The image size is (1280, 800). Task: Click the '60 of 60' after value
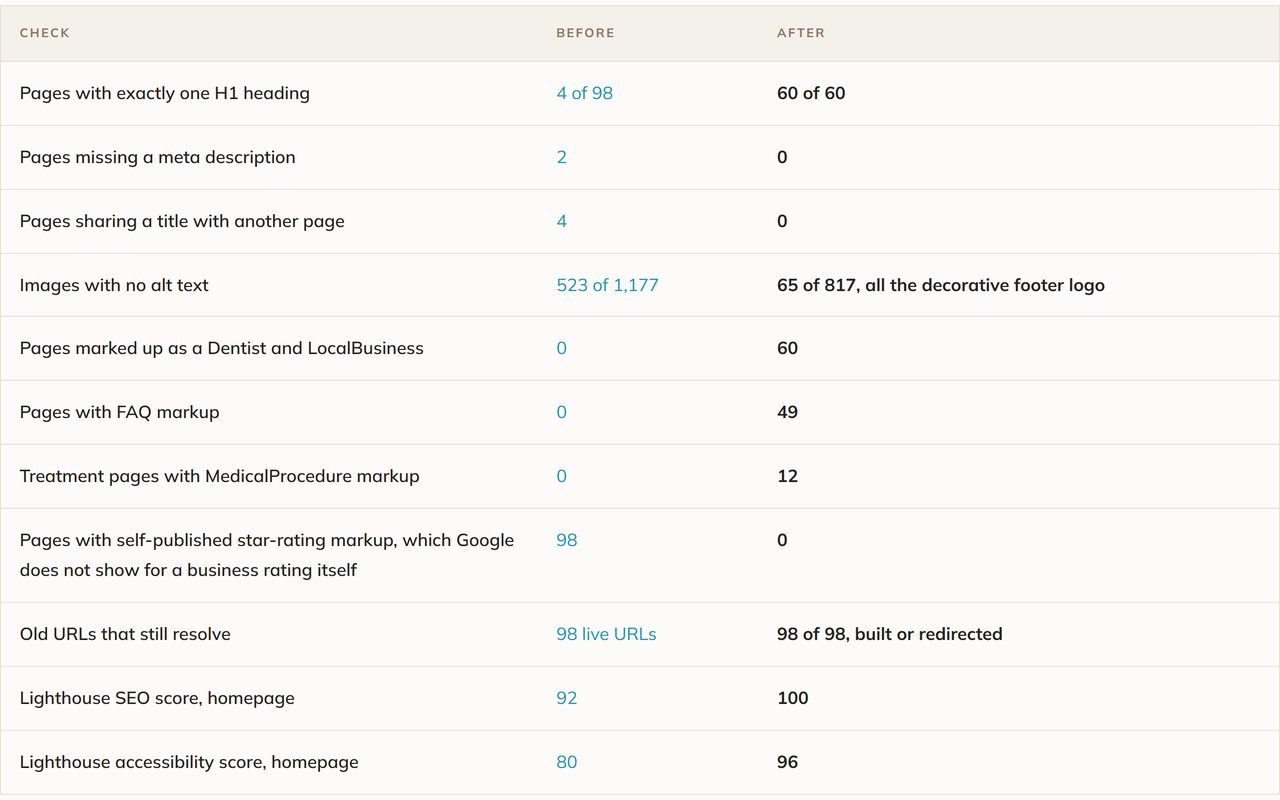811,93
